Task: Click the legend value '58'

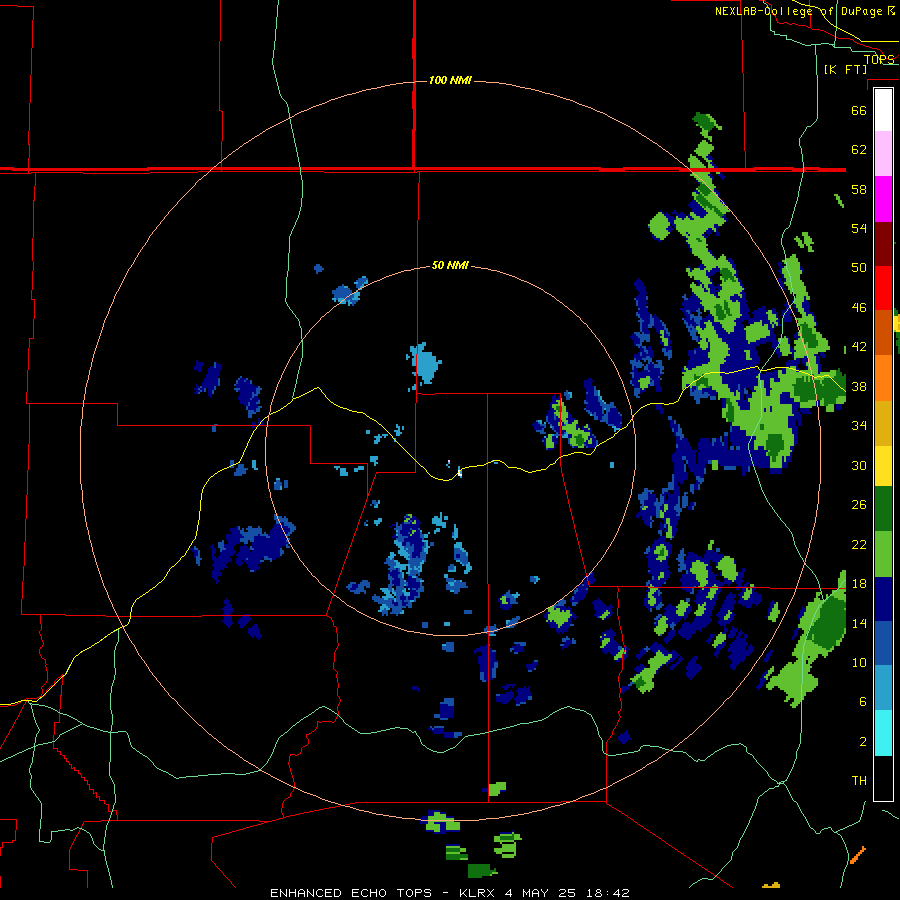Action: point(859,189)
